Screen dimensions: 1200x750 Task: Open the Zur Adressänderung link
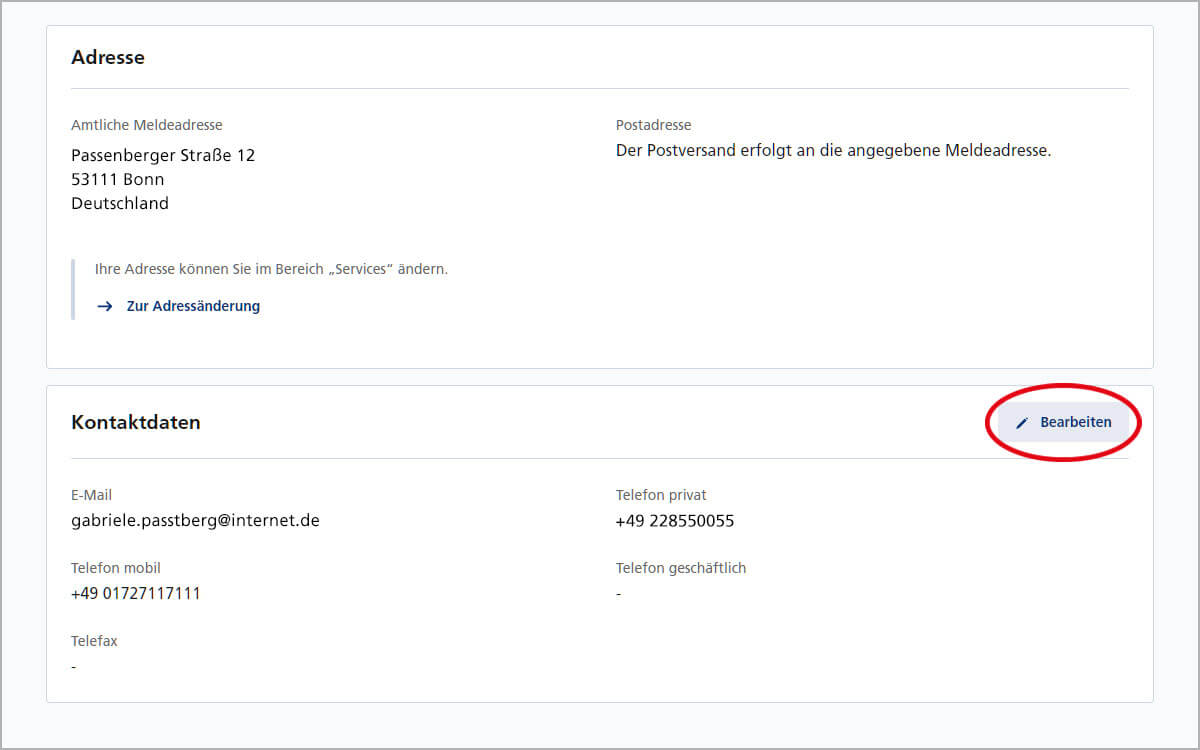pos(193,306)
